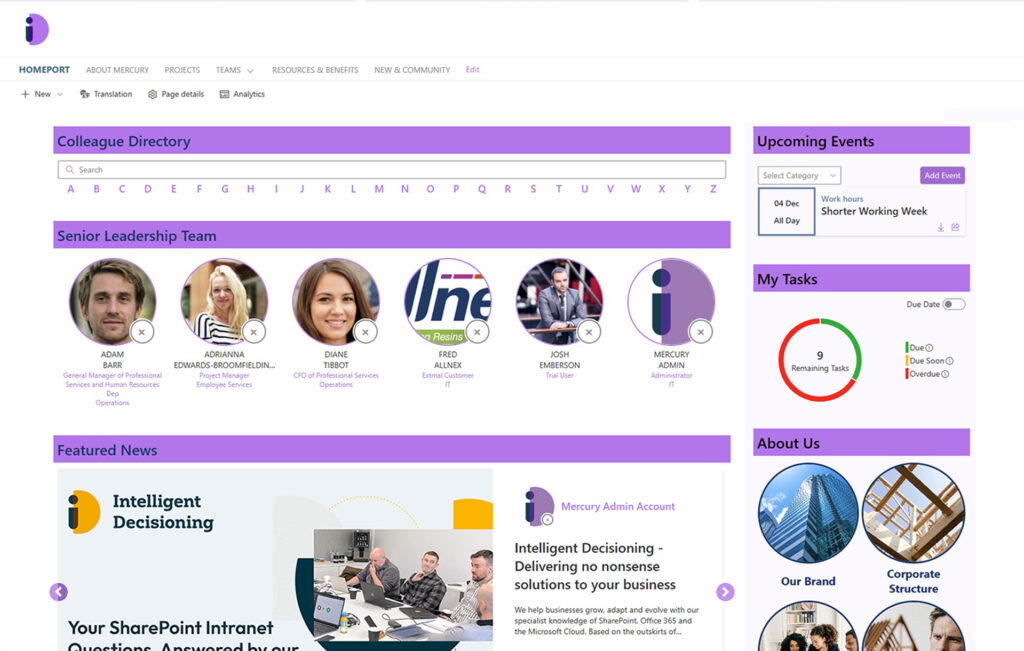This screenshot has height=651, width=1024.
Task: Remove Fred Allnex using the X icon
Action: point(477,332)
